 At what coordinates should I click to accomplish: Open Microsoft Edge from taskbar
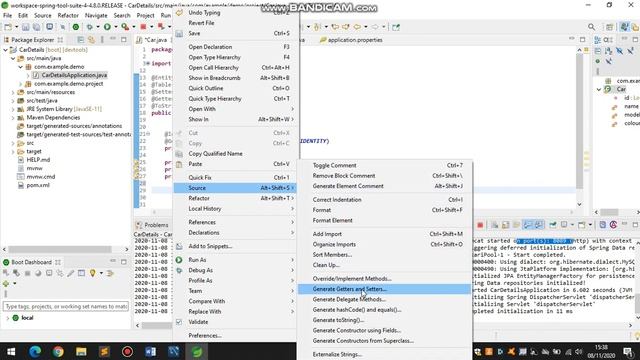point(35,351)
